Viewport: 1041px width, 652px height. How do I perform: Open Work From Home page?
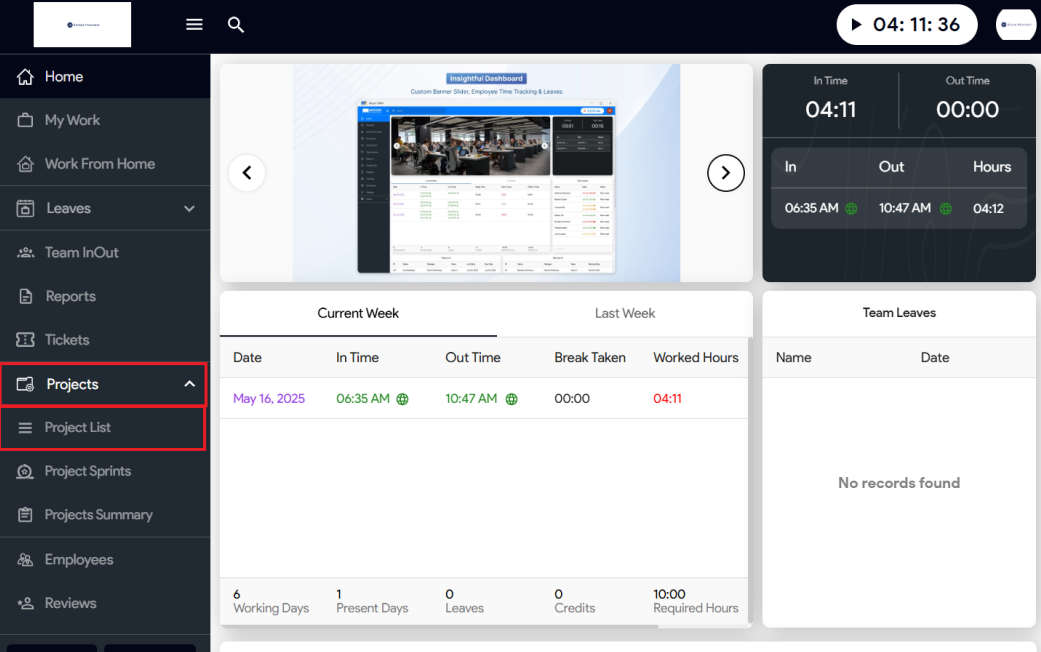[99, 164]
